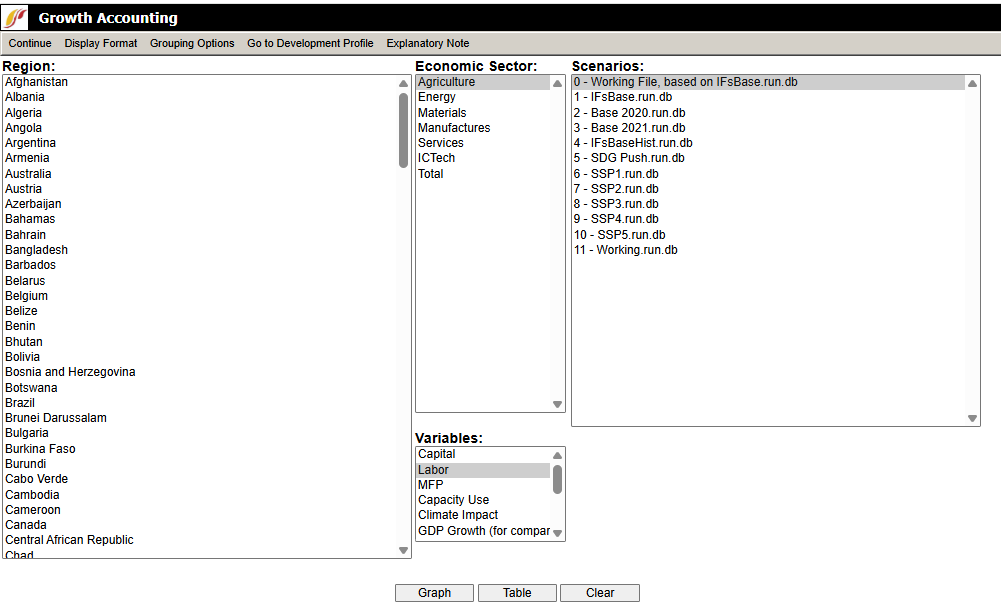Go to Development Profile
The height and width of the screenshot is (607, 1001).
point(310,43)
